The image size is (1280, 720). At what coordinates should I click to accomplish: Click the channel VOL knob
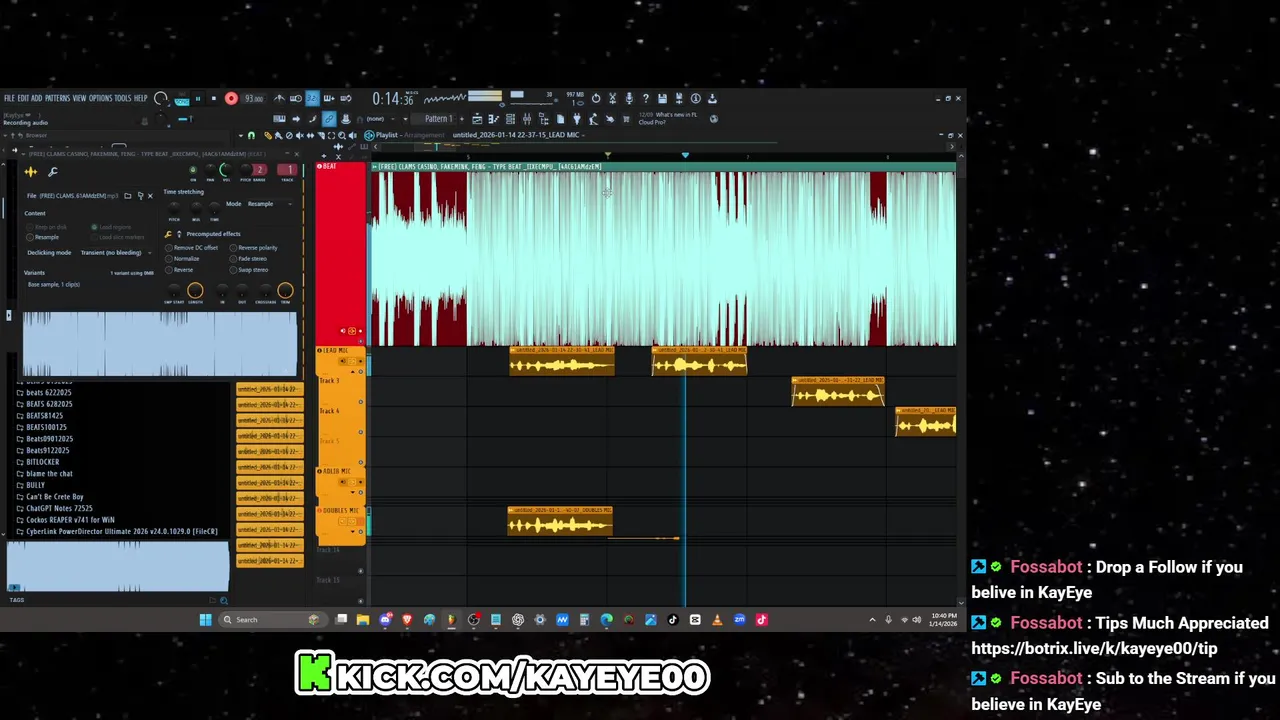226,170
